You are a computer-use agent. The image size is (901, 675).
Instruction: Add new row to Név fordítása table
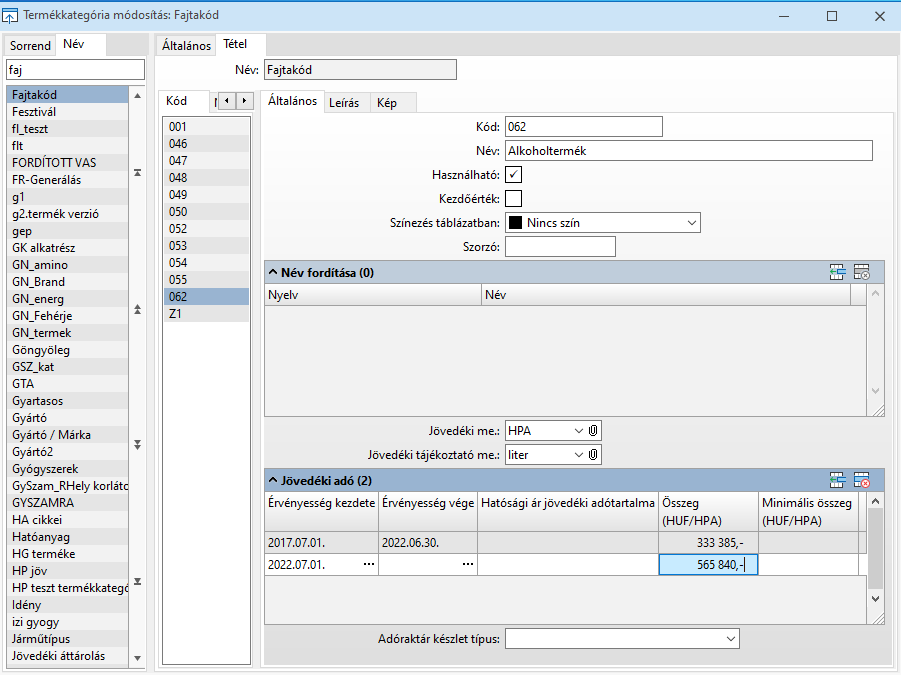[838, 272]
